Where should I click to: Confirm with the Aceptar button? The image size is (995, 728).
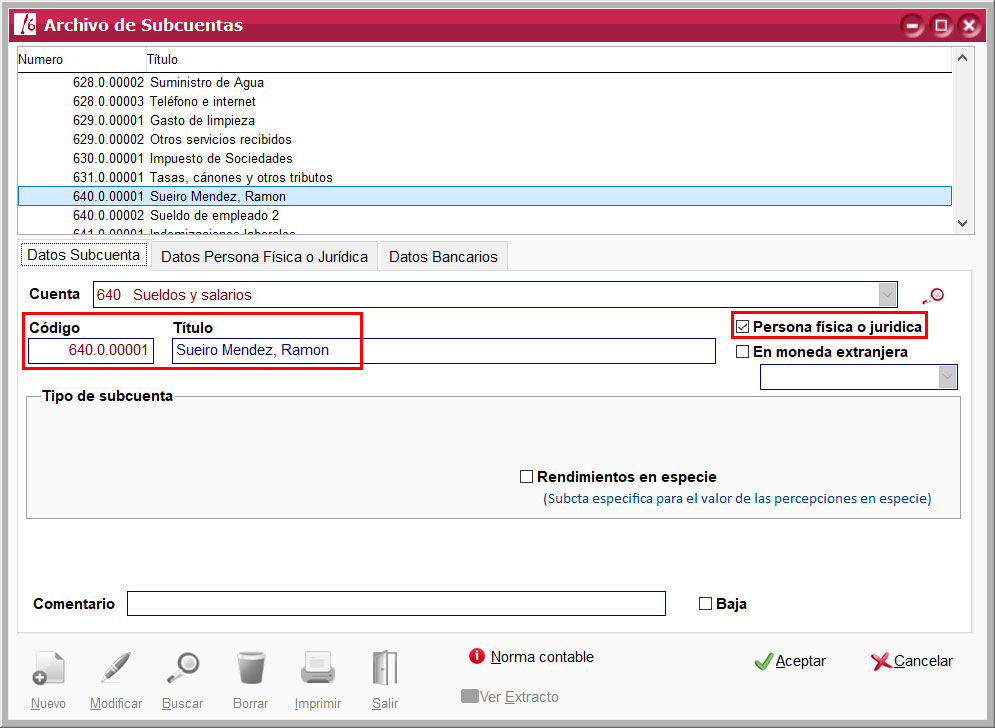tap(790, 661)
